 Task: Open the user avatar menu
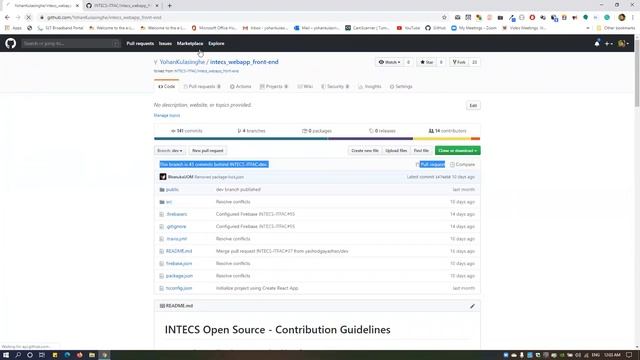point(623,43)
